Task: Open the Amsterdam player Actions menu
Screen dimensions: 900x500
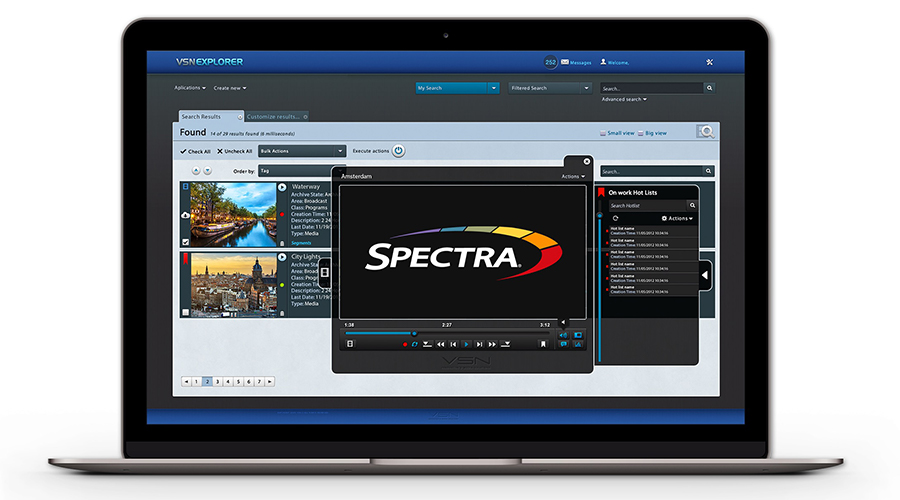Action: coord(573,177)
